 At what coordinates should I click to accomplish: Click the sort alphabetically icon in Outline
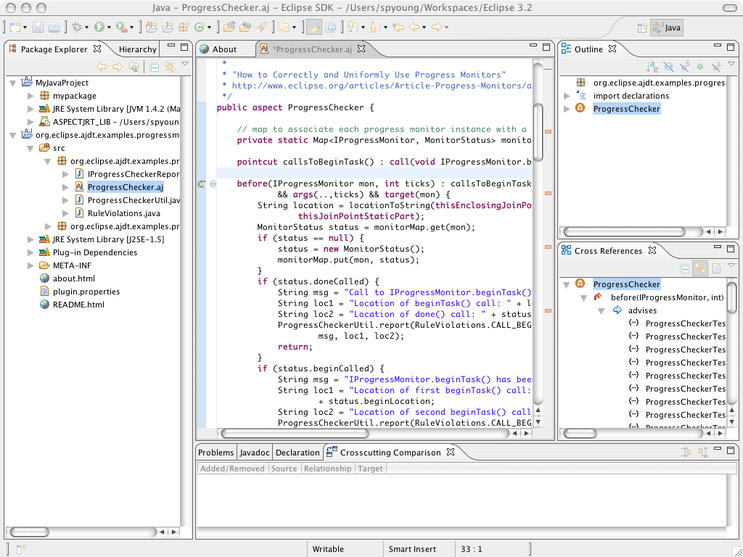click(x=651, y=67)
